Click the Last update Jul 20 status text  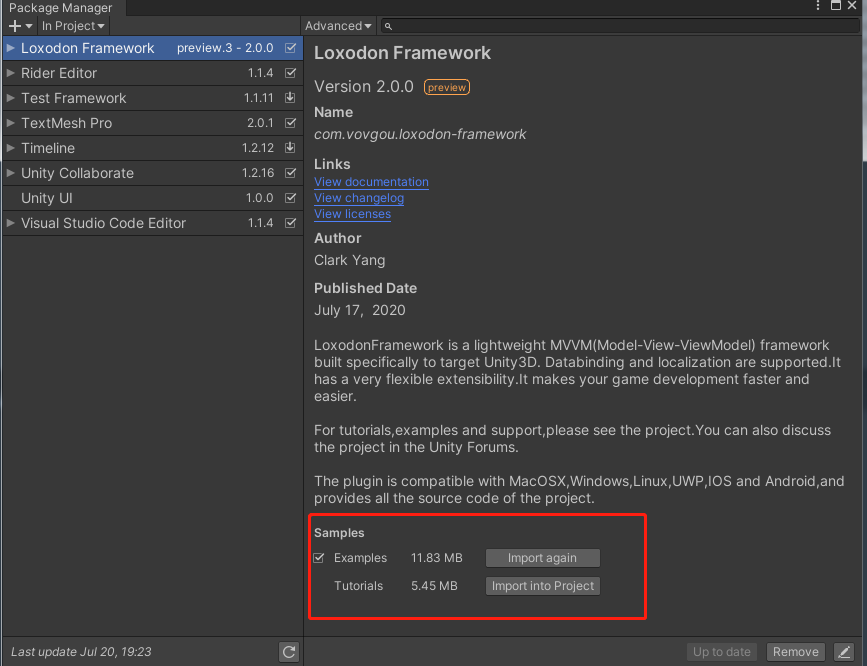click(x=81, y=652)
